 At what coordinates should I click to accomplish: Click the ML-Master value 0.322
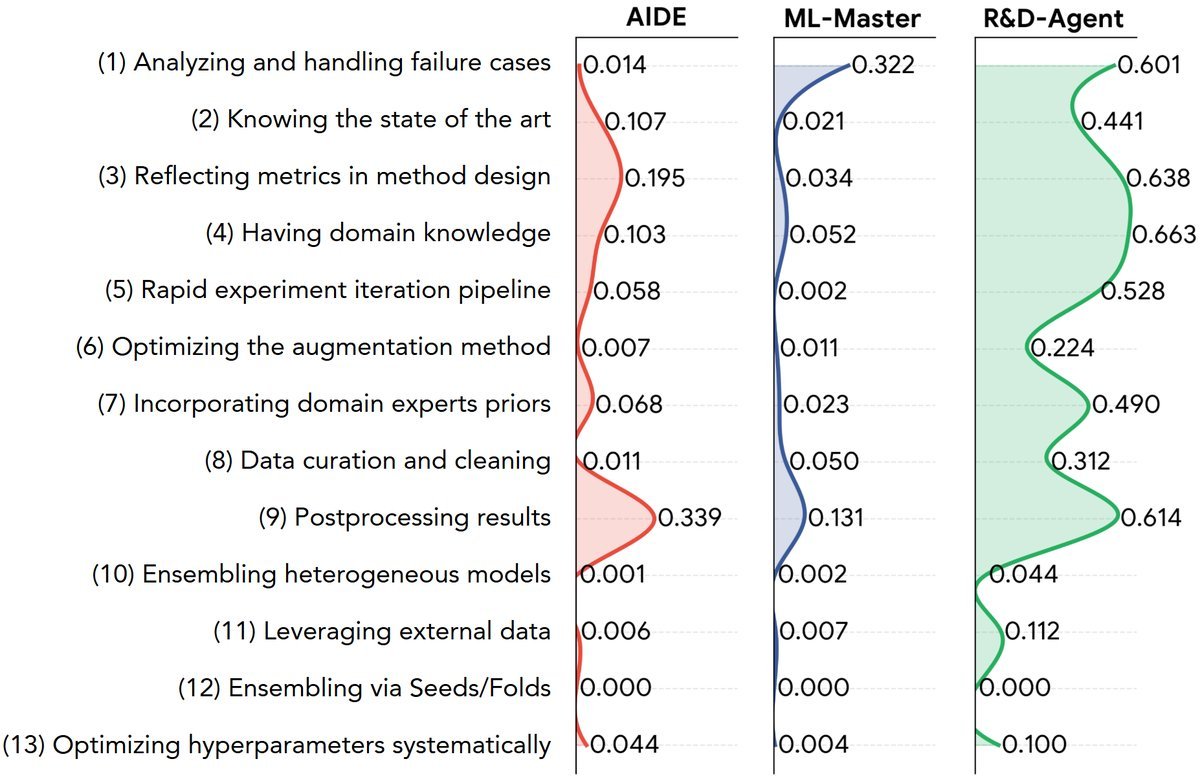click(884, 66)
